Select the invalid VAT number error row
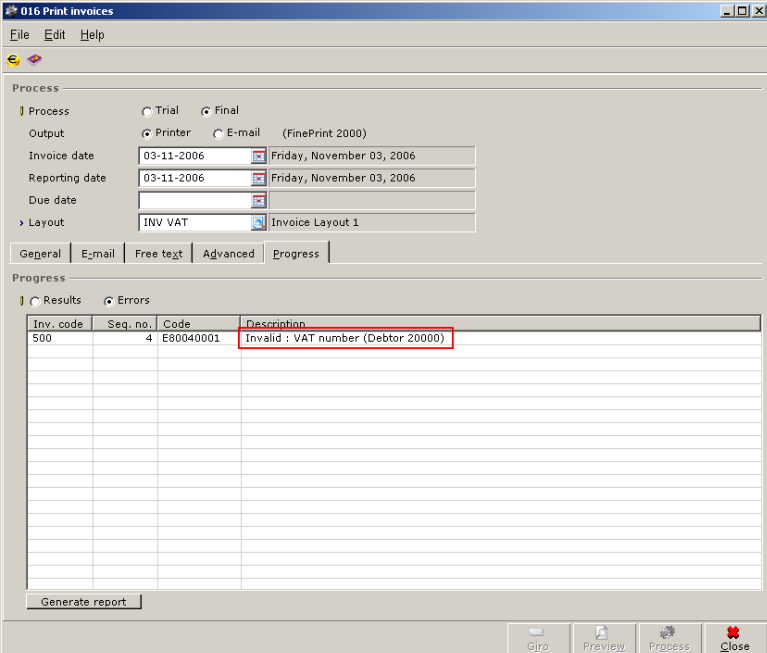767x653 pixels. click(345, 338)
